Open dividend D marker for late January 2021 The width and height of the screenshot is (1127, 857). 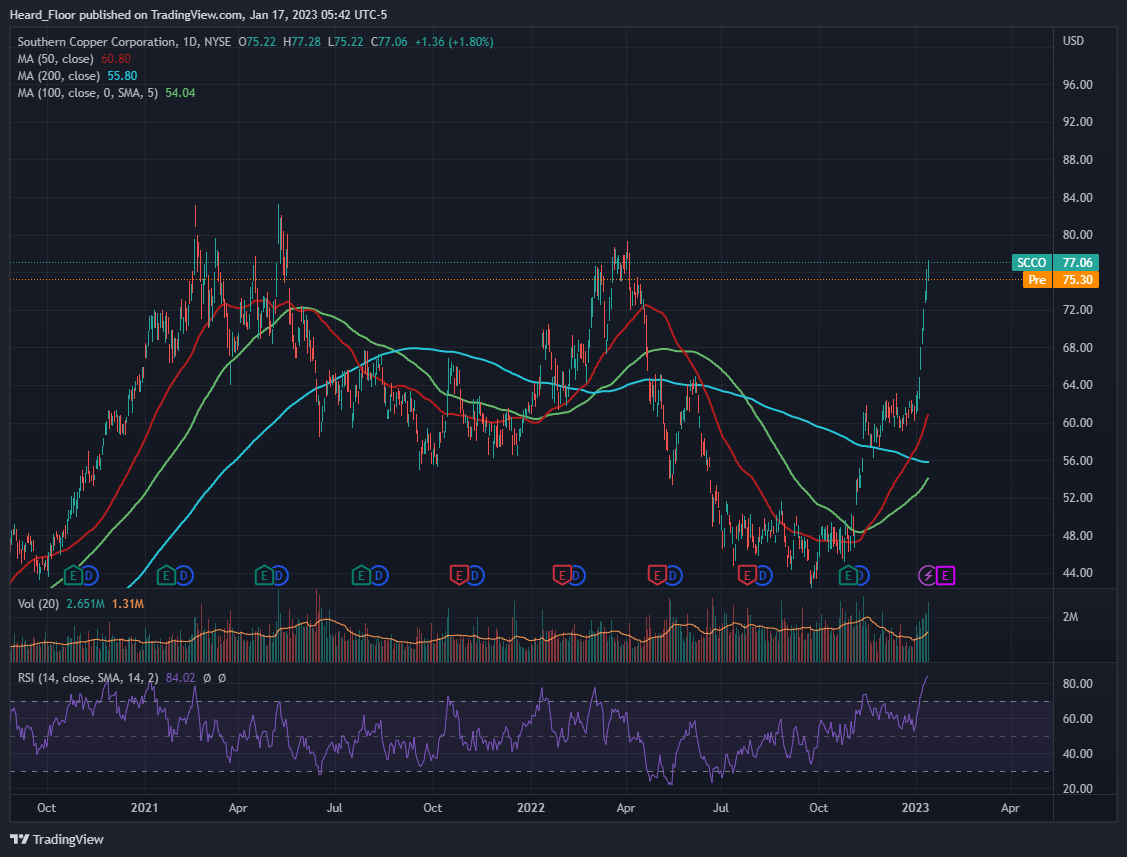click(184, 575)
